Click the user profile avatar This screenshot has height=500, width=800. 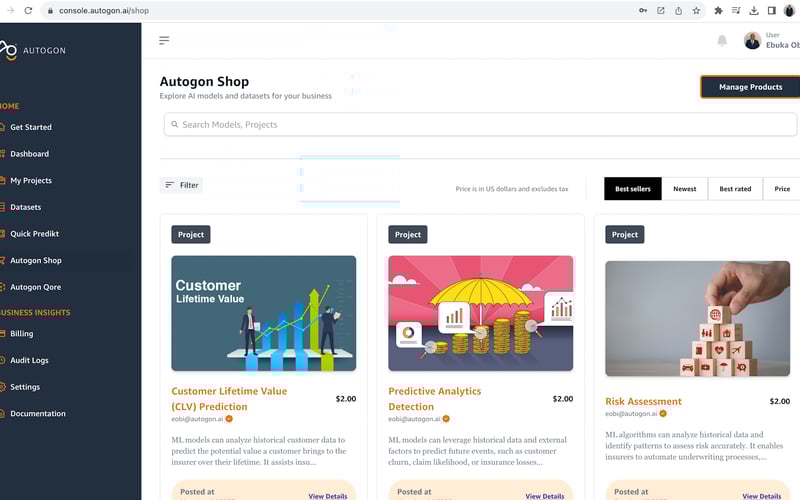pos(752,40)
